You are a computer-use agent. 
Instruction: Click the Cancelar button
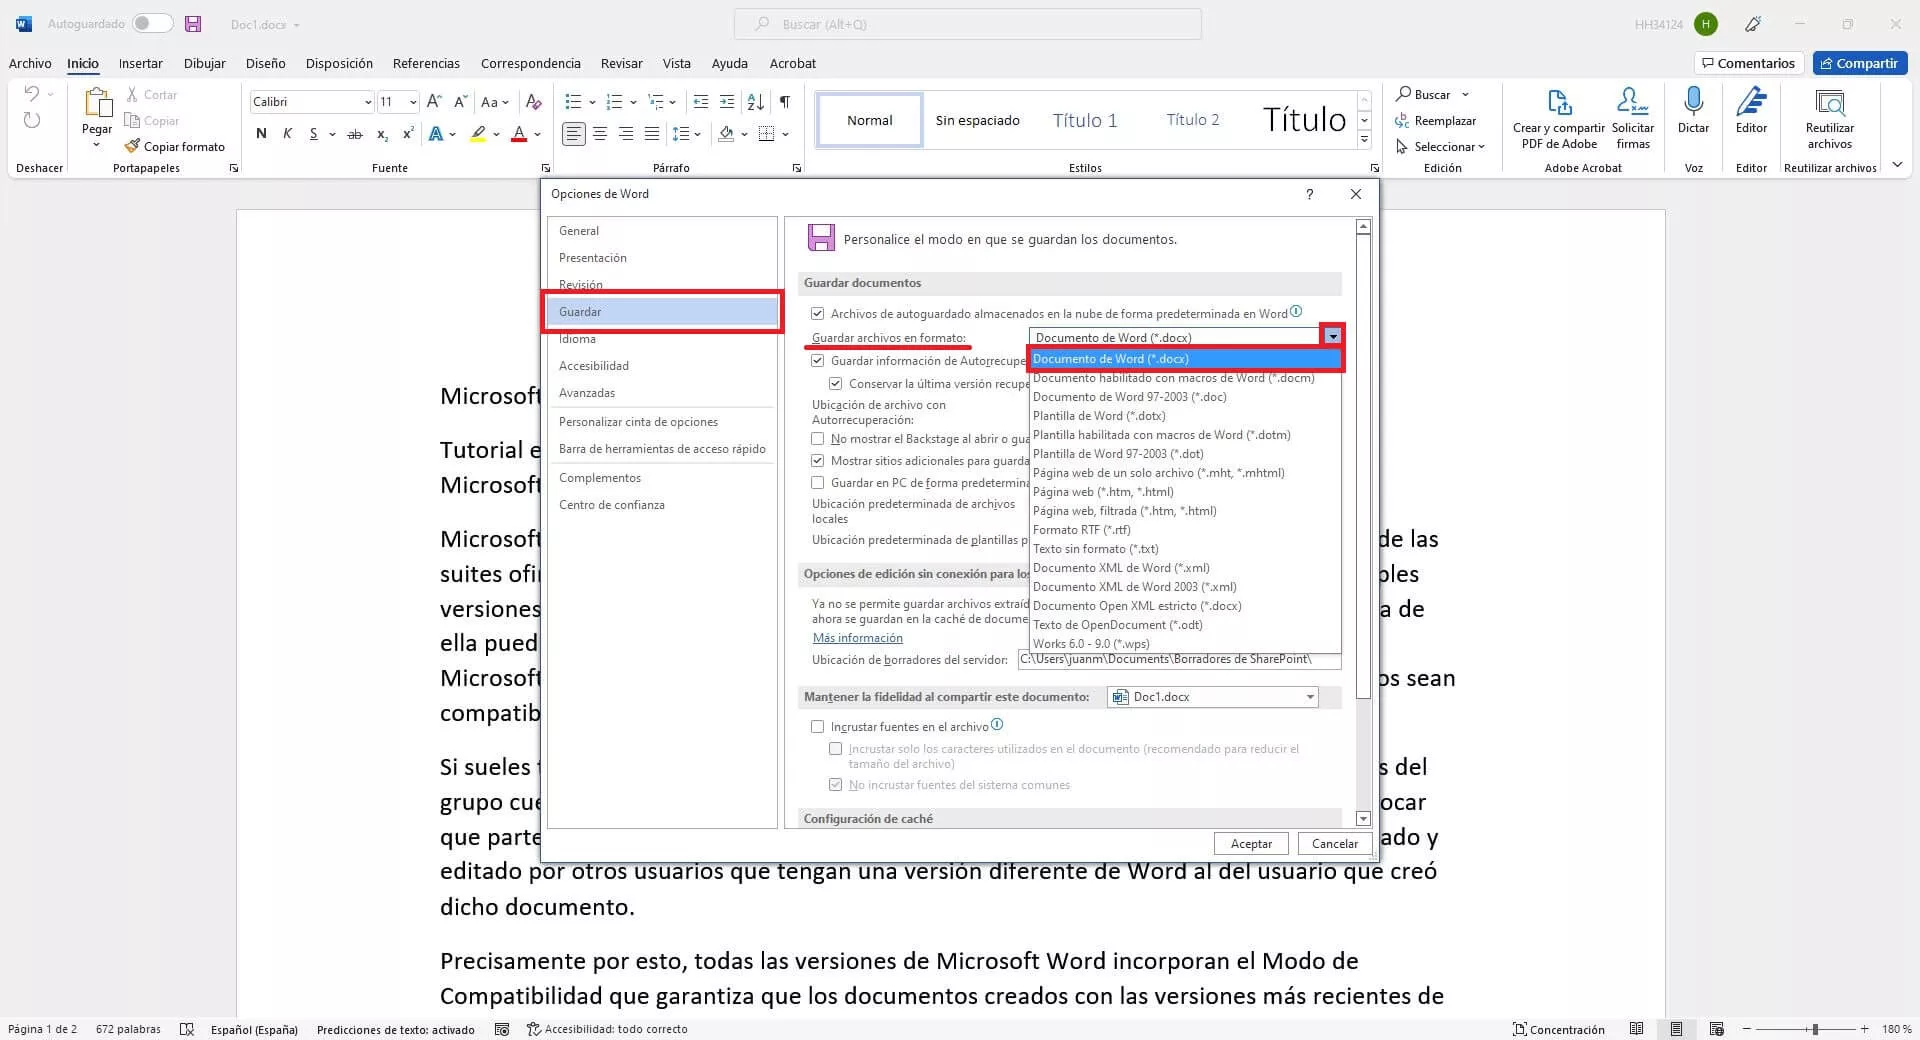[1335, 844]
